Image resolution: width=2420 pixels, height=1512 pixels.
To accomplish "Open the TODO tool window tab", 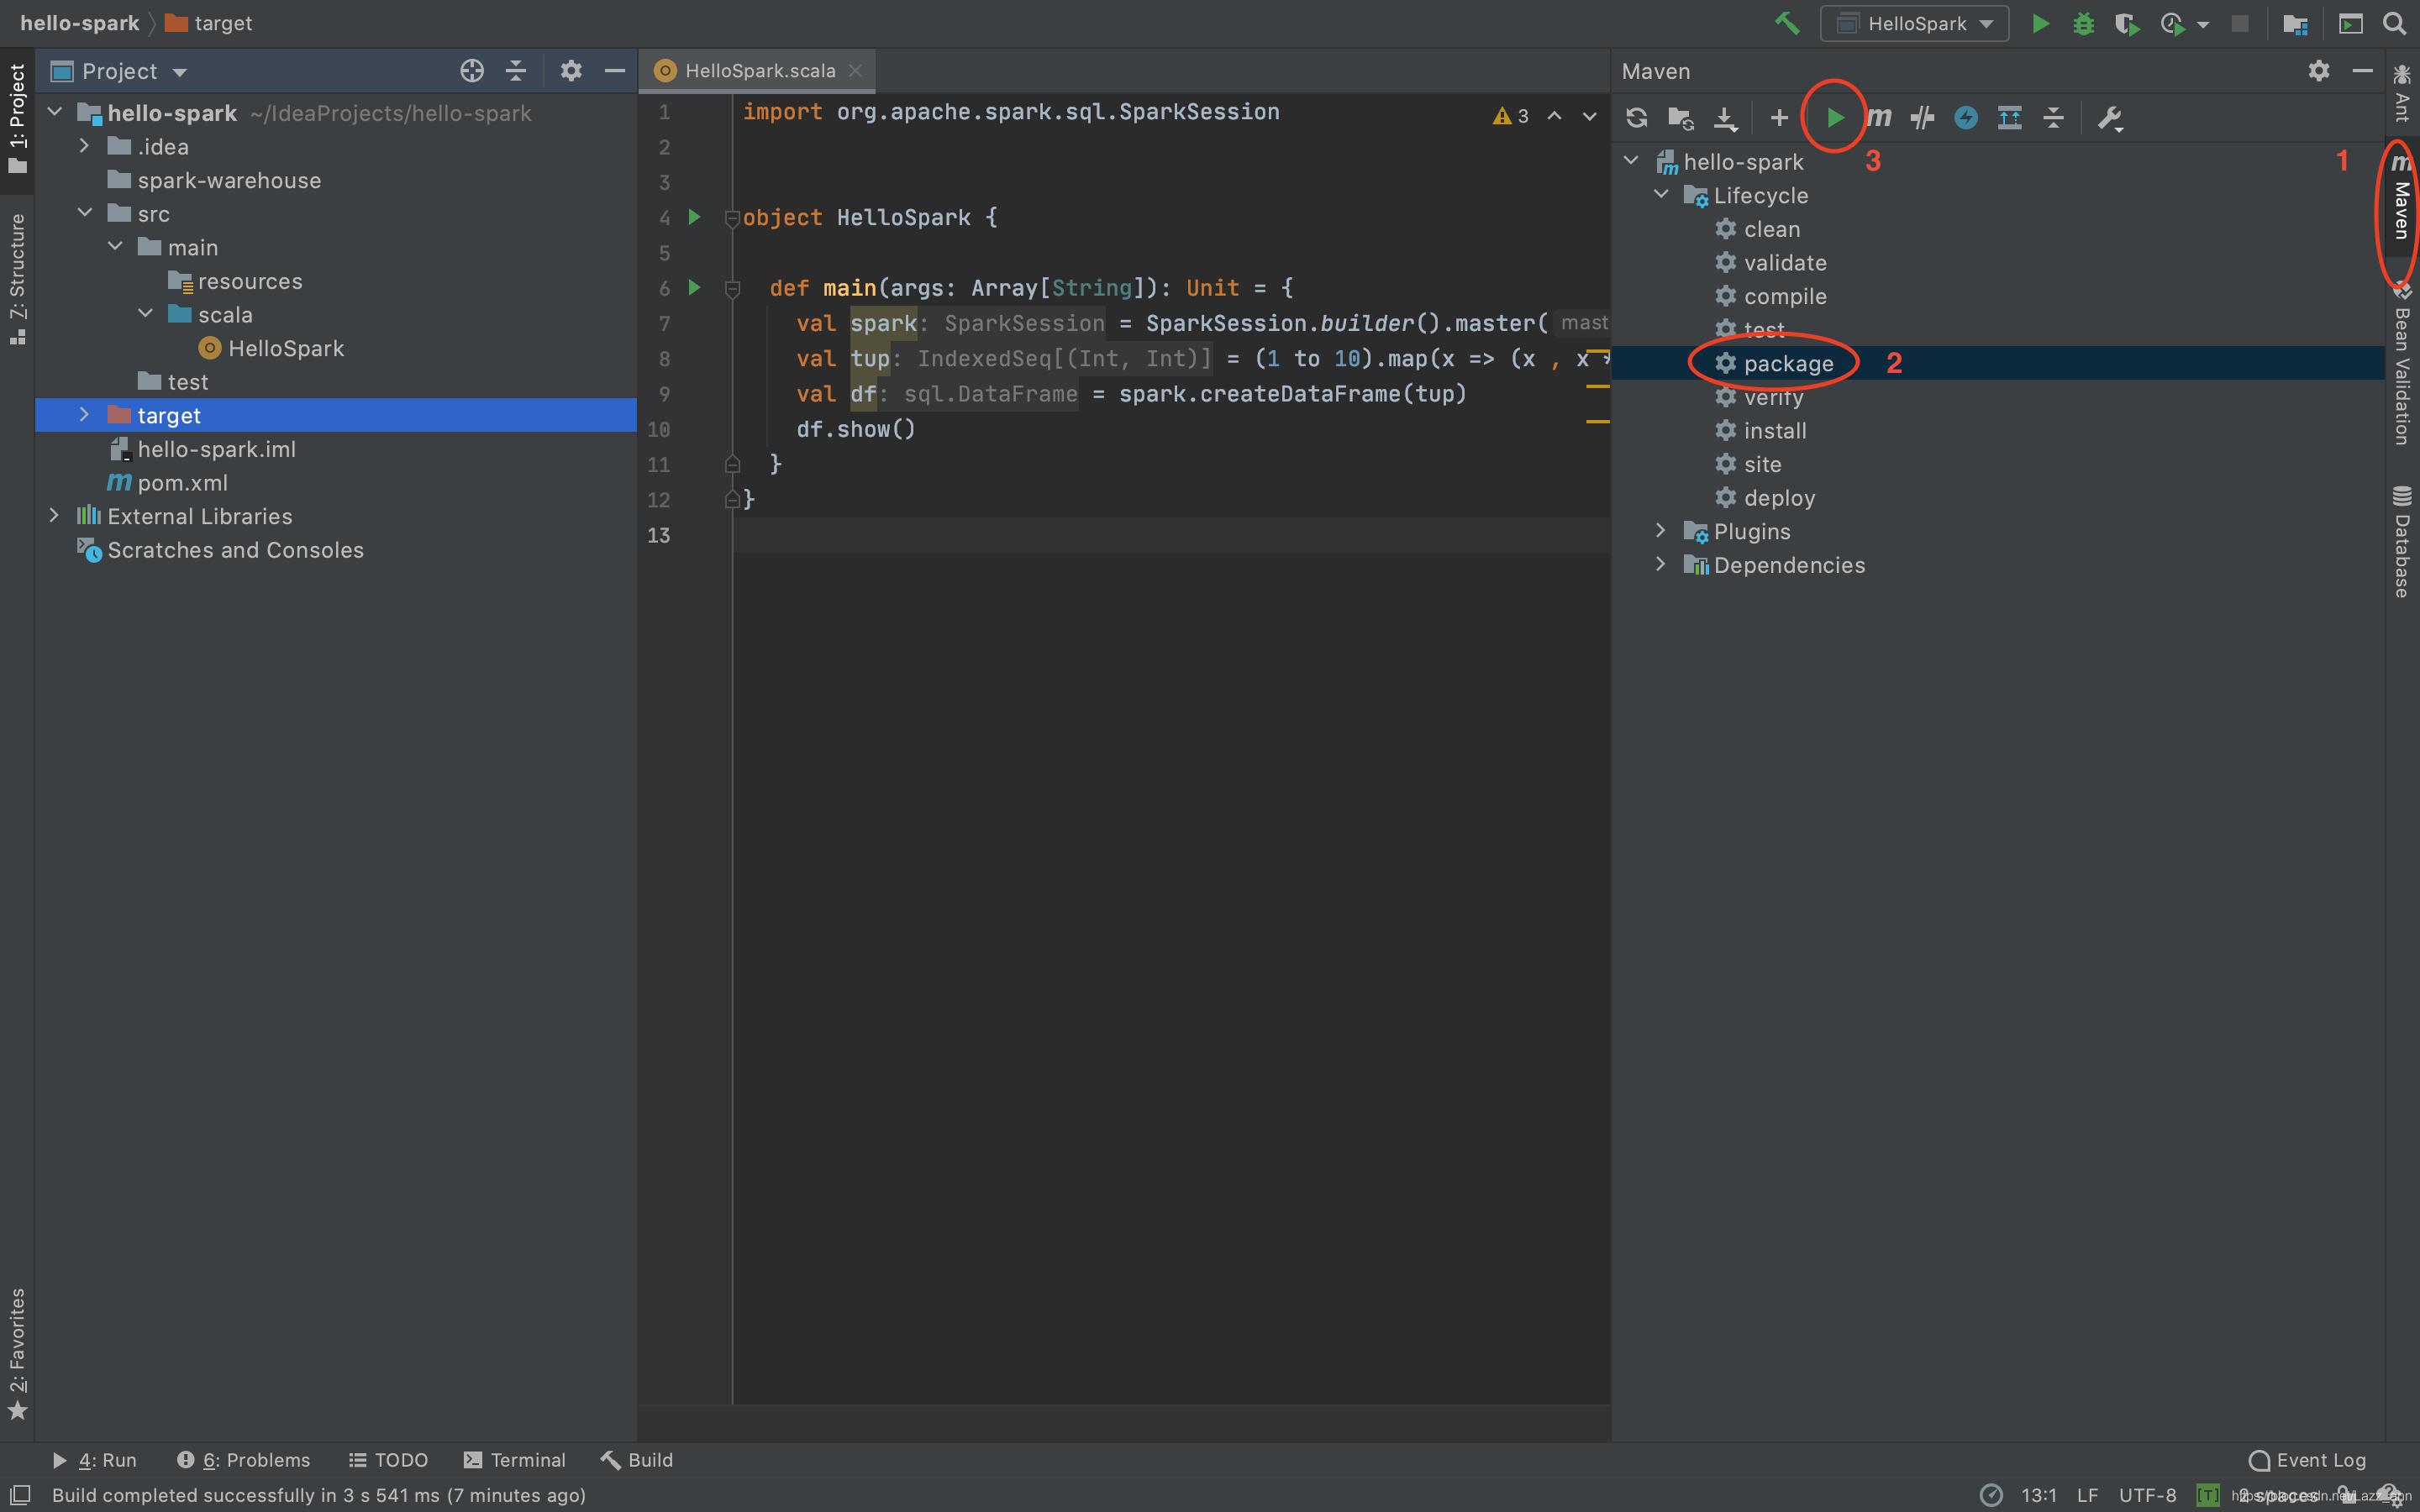I will 388,1459.
